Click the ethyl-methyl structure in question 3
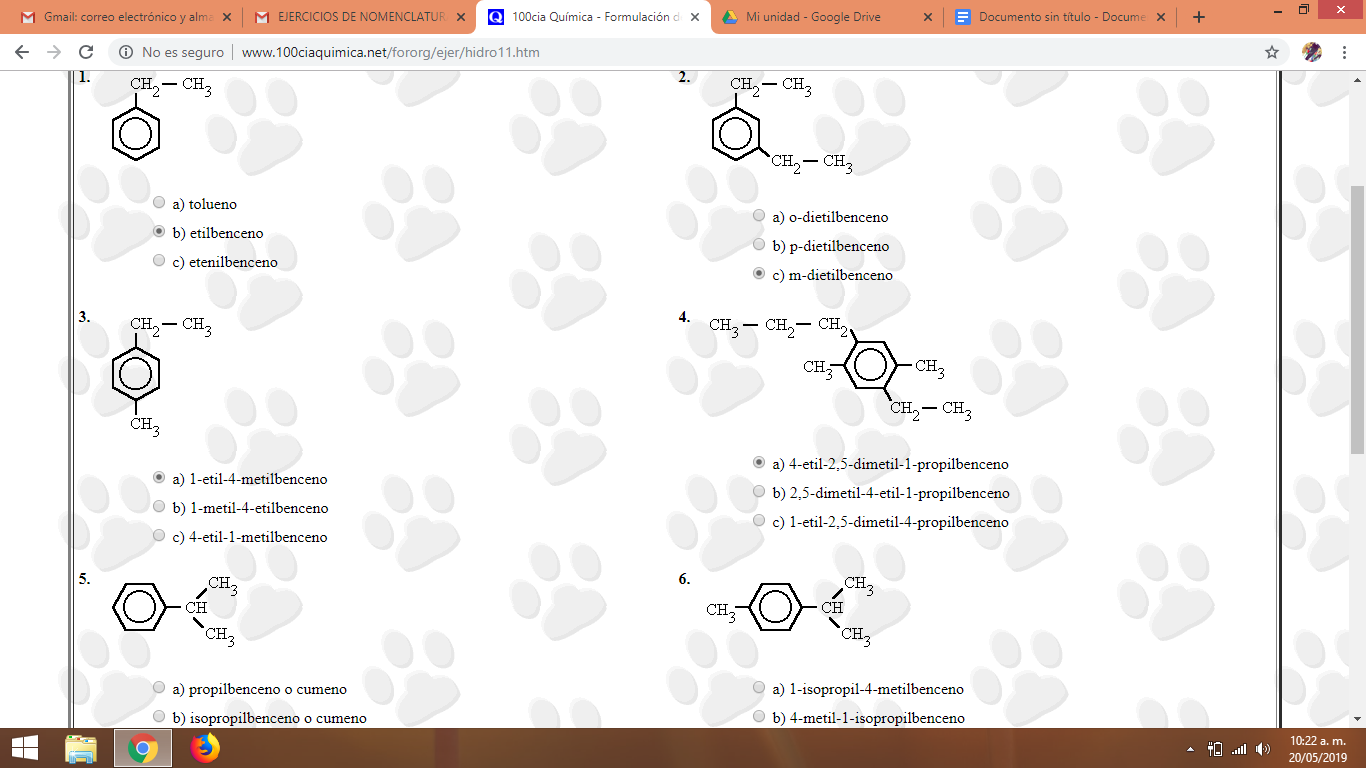This screenshot has height=768, width=1366. (x=161, y=377)
